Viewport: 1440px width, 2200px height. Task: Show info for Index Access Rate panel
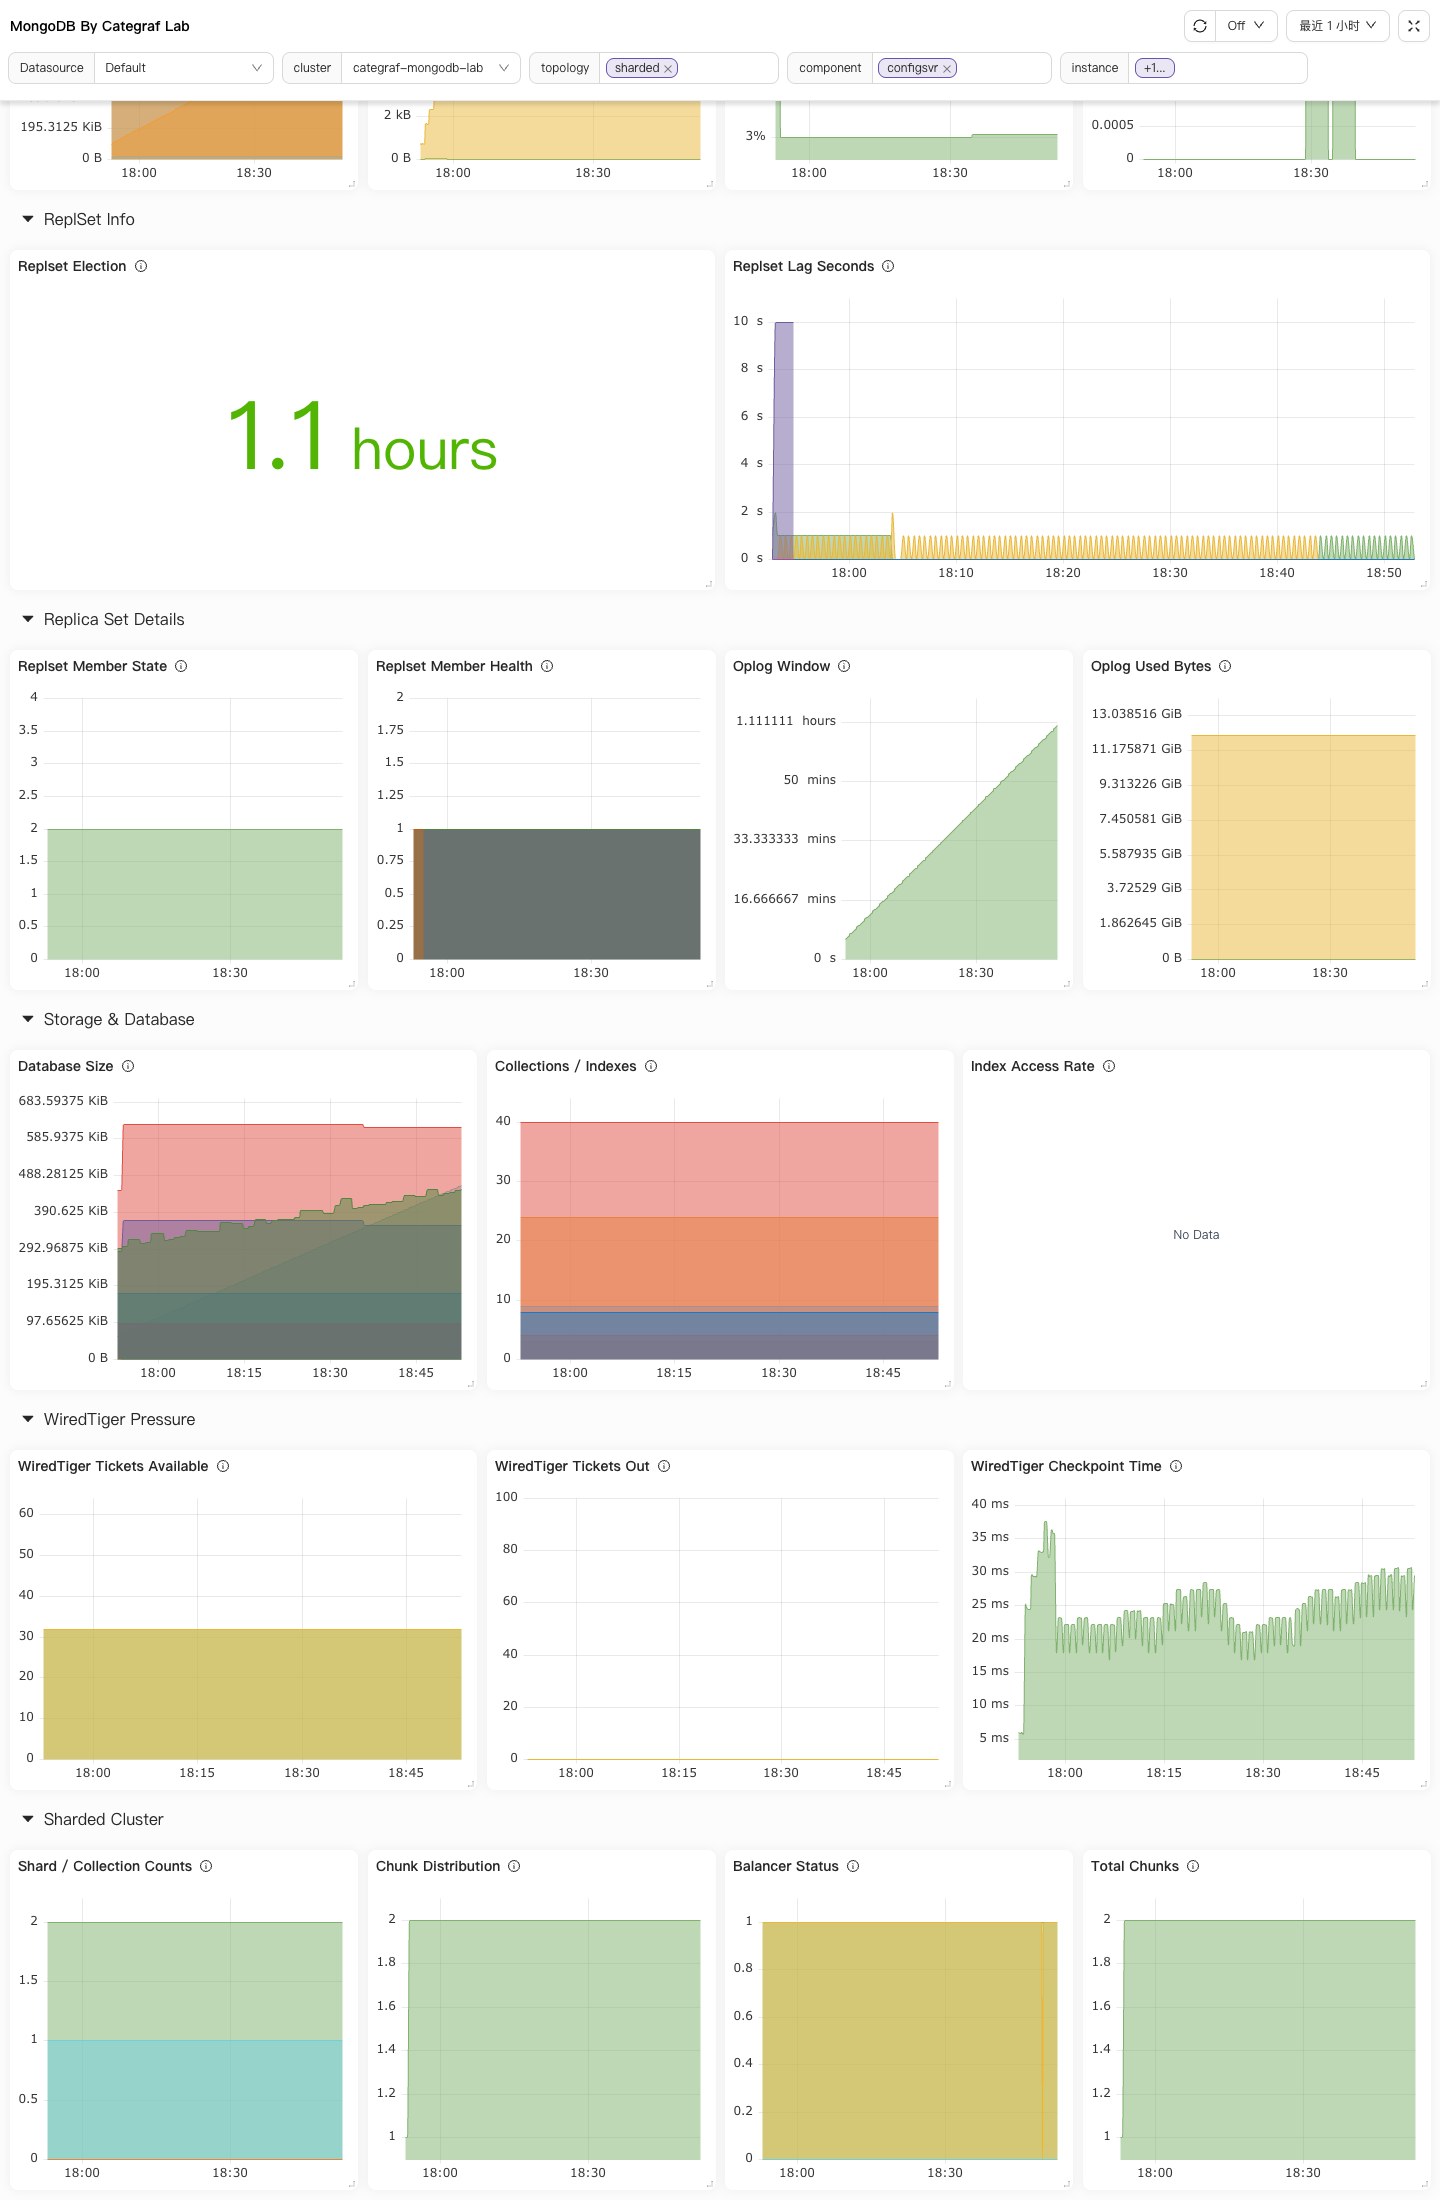pyautogui.click(x=1109, y=1066)
